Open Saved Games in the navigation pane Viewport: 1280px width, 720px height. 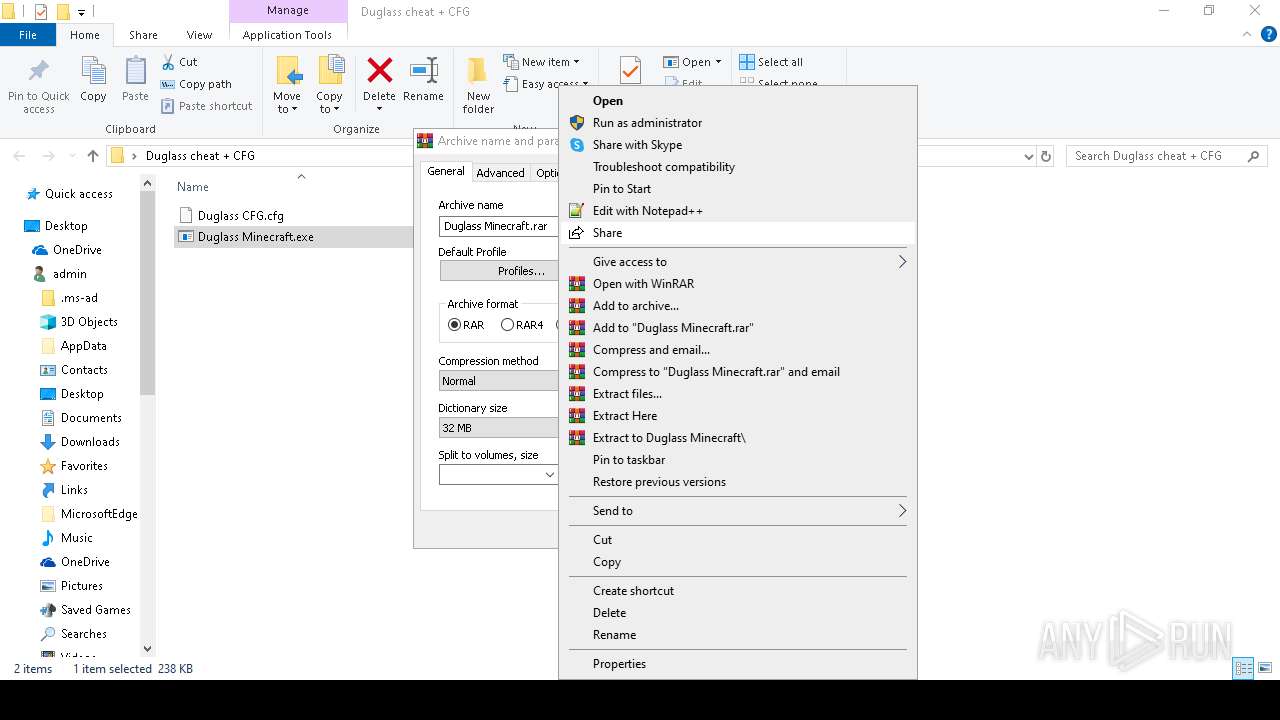pos(95,610)
